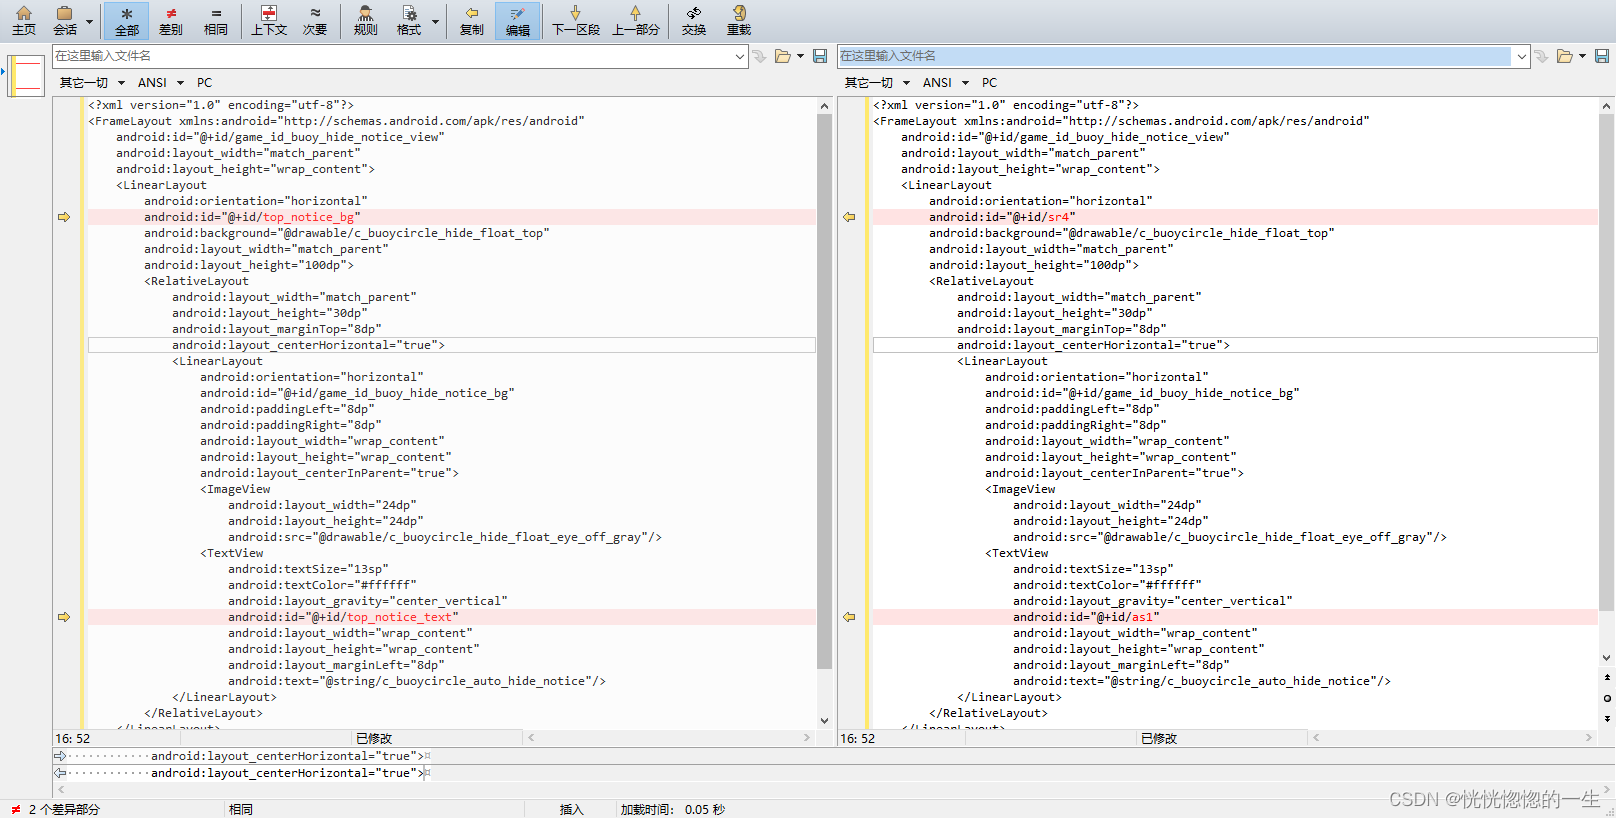Click right 已修改 status label
1616x818 pixels.
click(x=1159, y=739)
